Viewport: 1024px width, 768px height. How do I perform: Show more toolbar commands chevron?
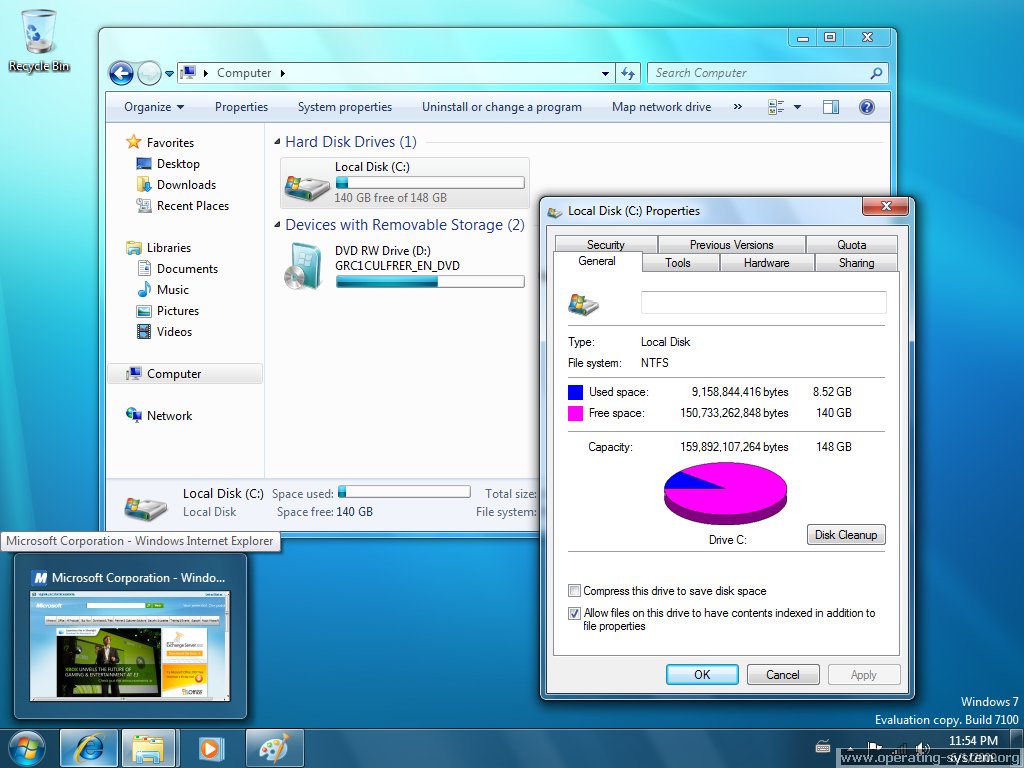tap(738, 107)
